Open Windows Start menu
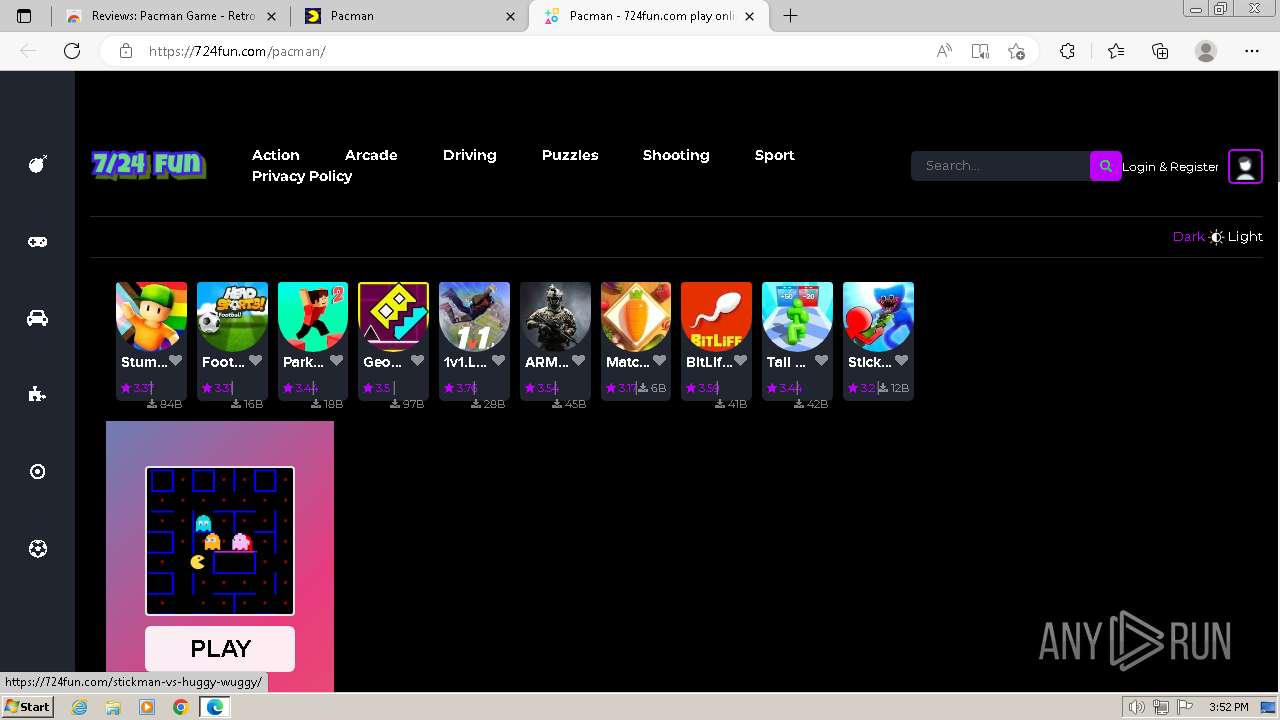 tap(27, 707)
